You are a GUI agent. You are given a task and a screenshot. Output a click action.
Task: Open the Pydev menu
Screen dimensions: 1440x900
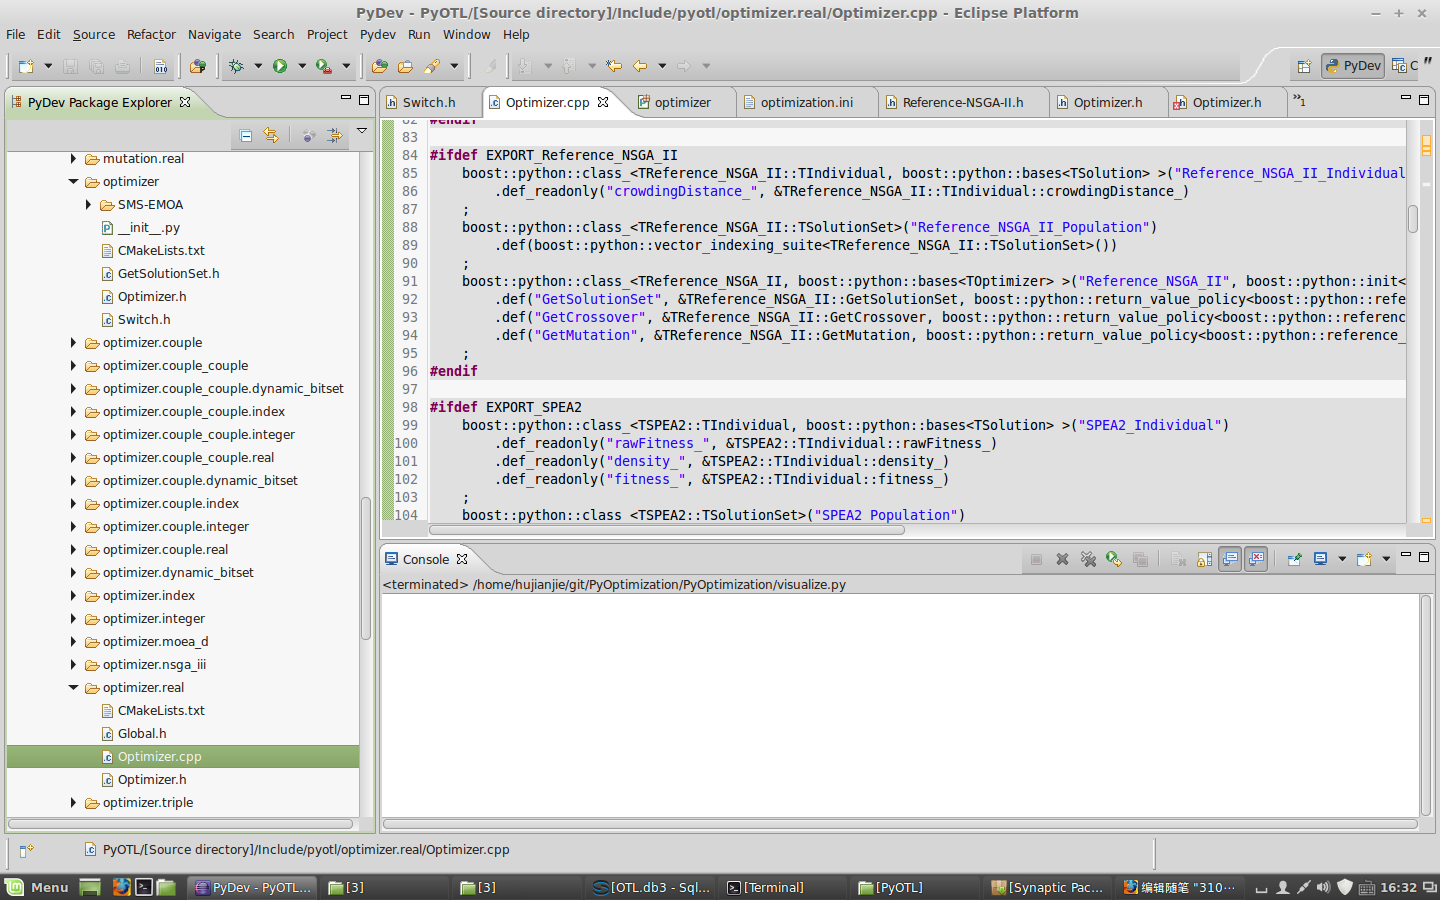(378, 34)
